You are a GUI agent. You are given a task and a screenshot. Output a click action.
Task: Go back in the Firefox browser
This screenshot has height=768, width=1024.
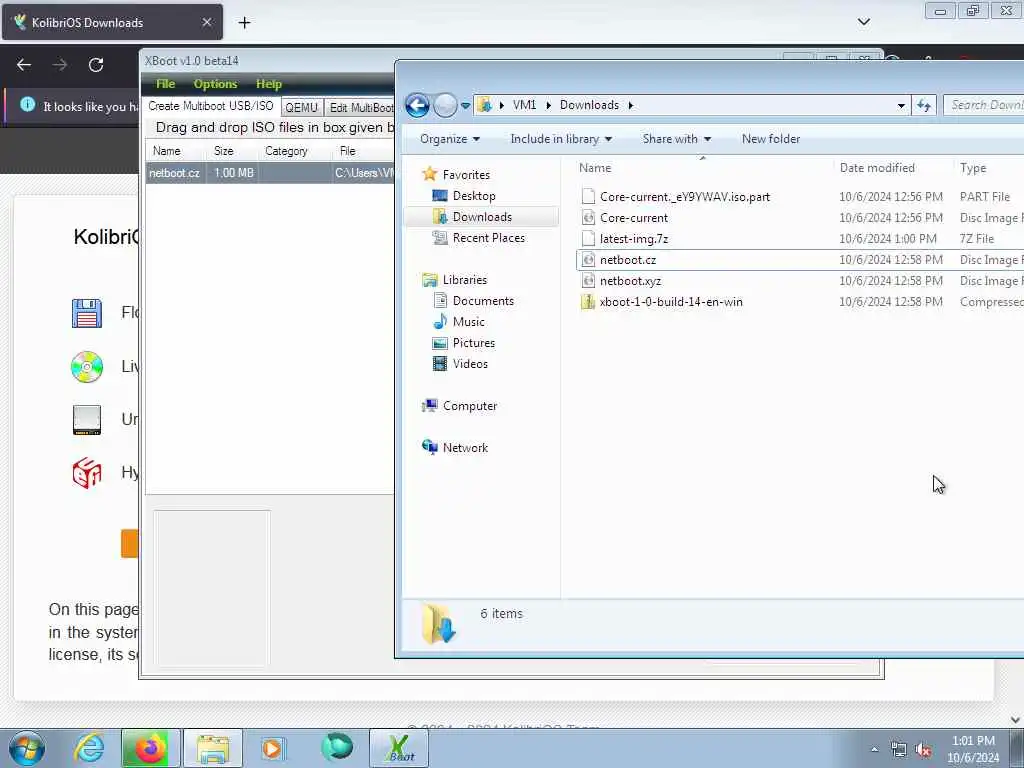click(x=24, y=65)
